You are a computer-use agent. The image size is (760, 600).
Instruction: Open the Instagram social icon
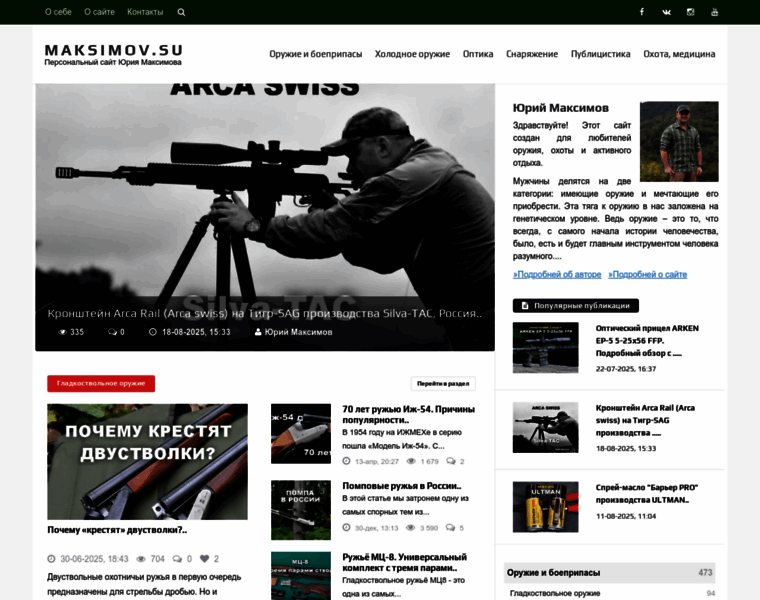[691, 12]
